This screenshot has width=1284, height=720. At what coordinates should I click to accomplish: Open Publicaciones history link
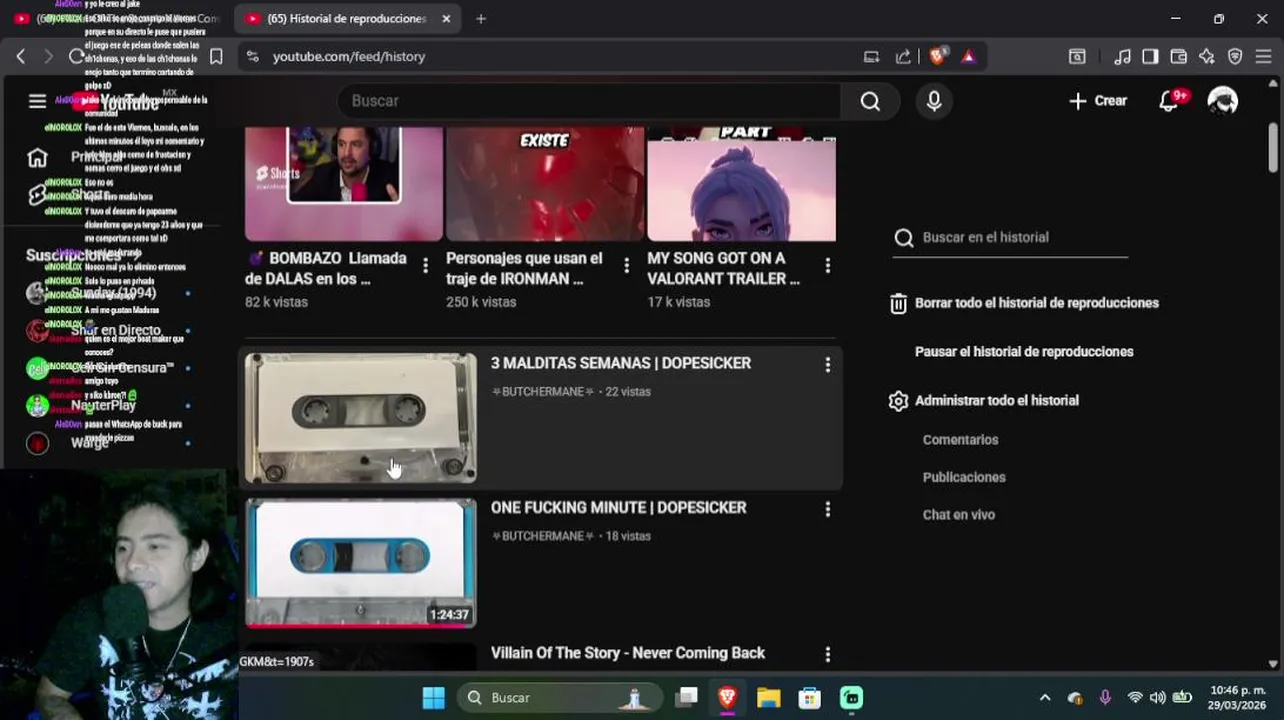click(x=964, y=478)
